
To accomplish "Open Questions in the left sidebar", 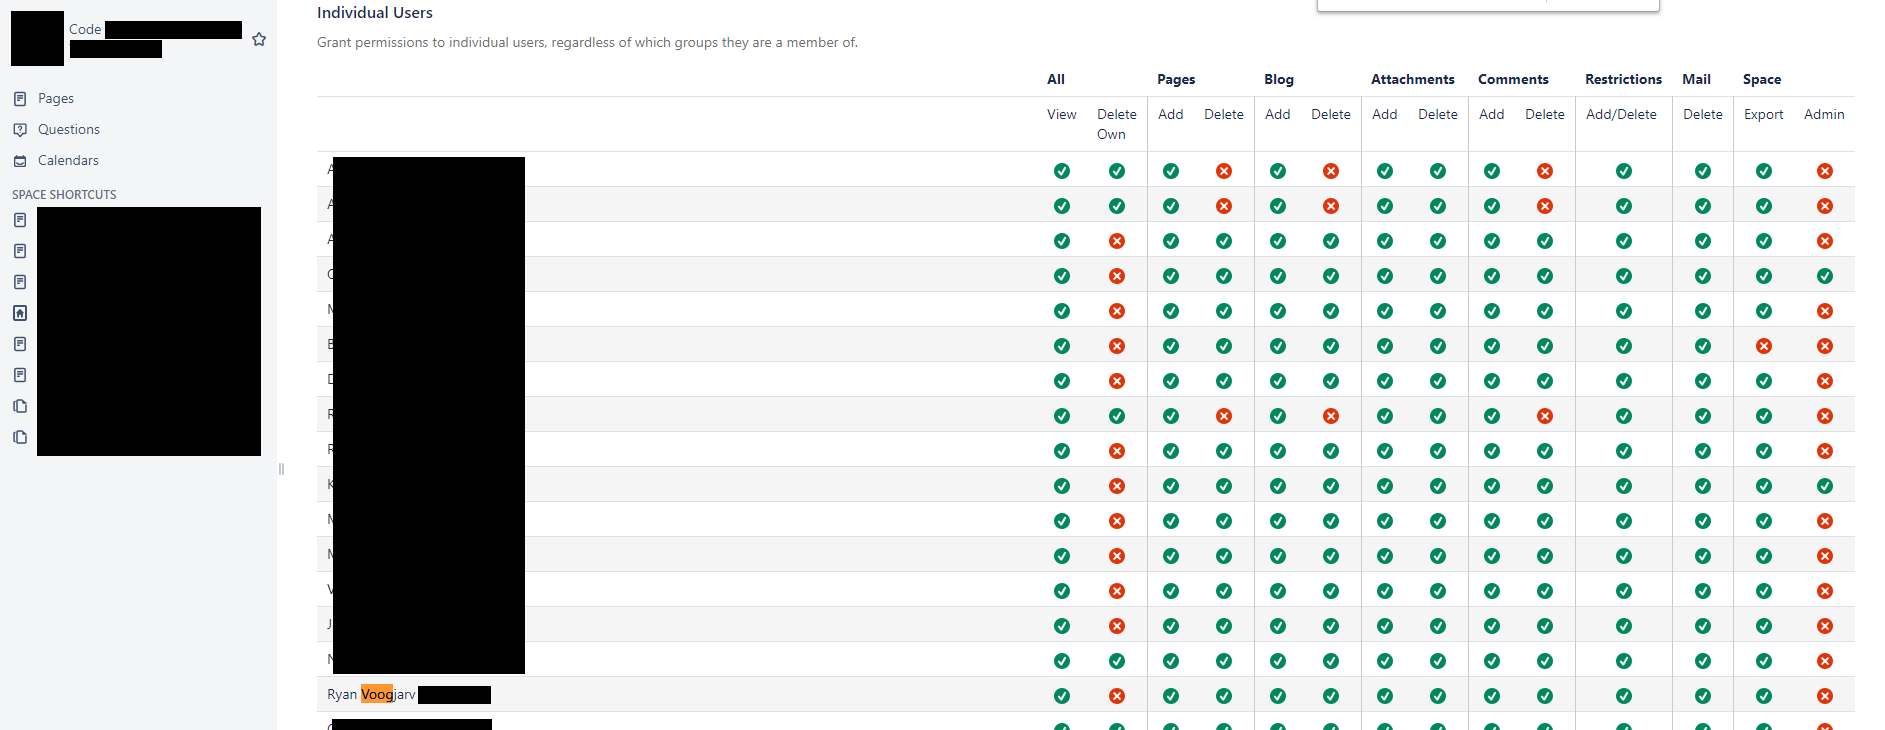I will [x=69, y=130].
